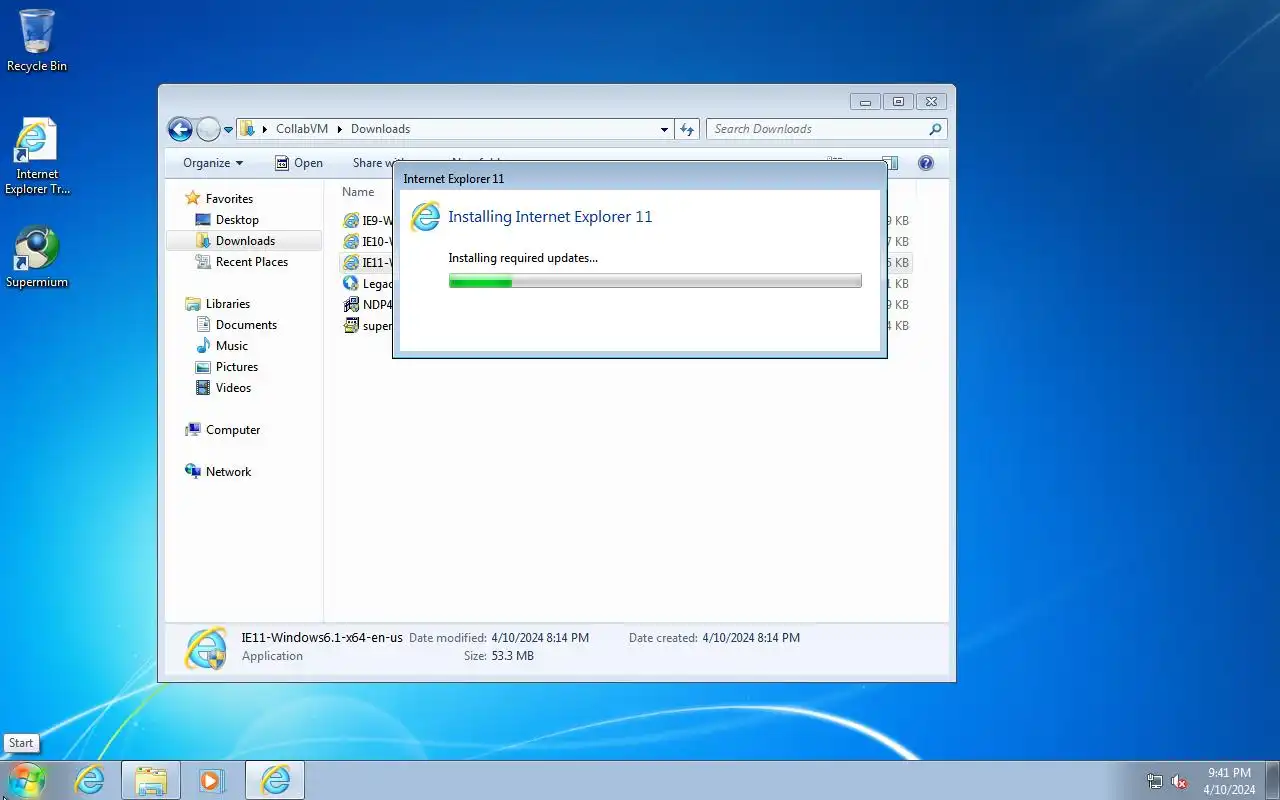The image size is (1280, 800).
Task: Refresh the Downloads folder
Action: click(x=687, y=129)
